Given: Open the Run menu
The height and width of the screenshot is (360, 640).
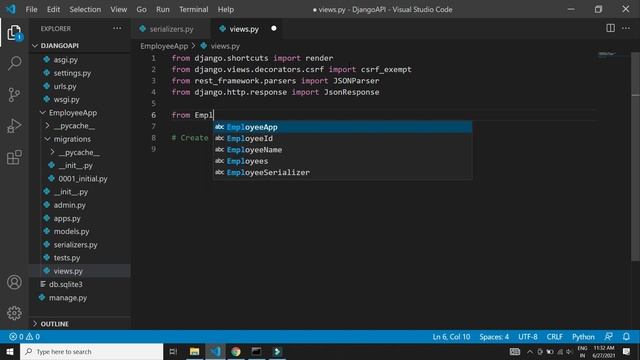Looking at the screenshot, I should click(162, 9).
